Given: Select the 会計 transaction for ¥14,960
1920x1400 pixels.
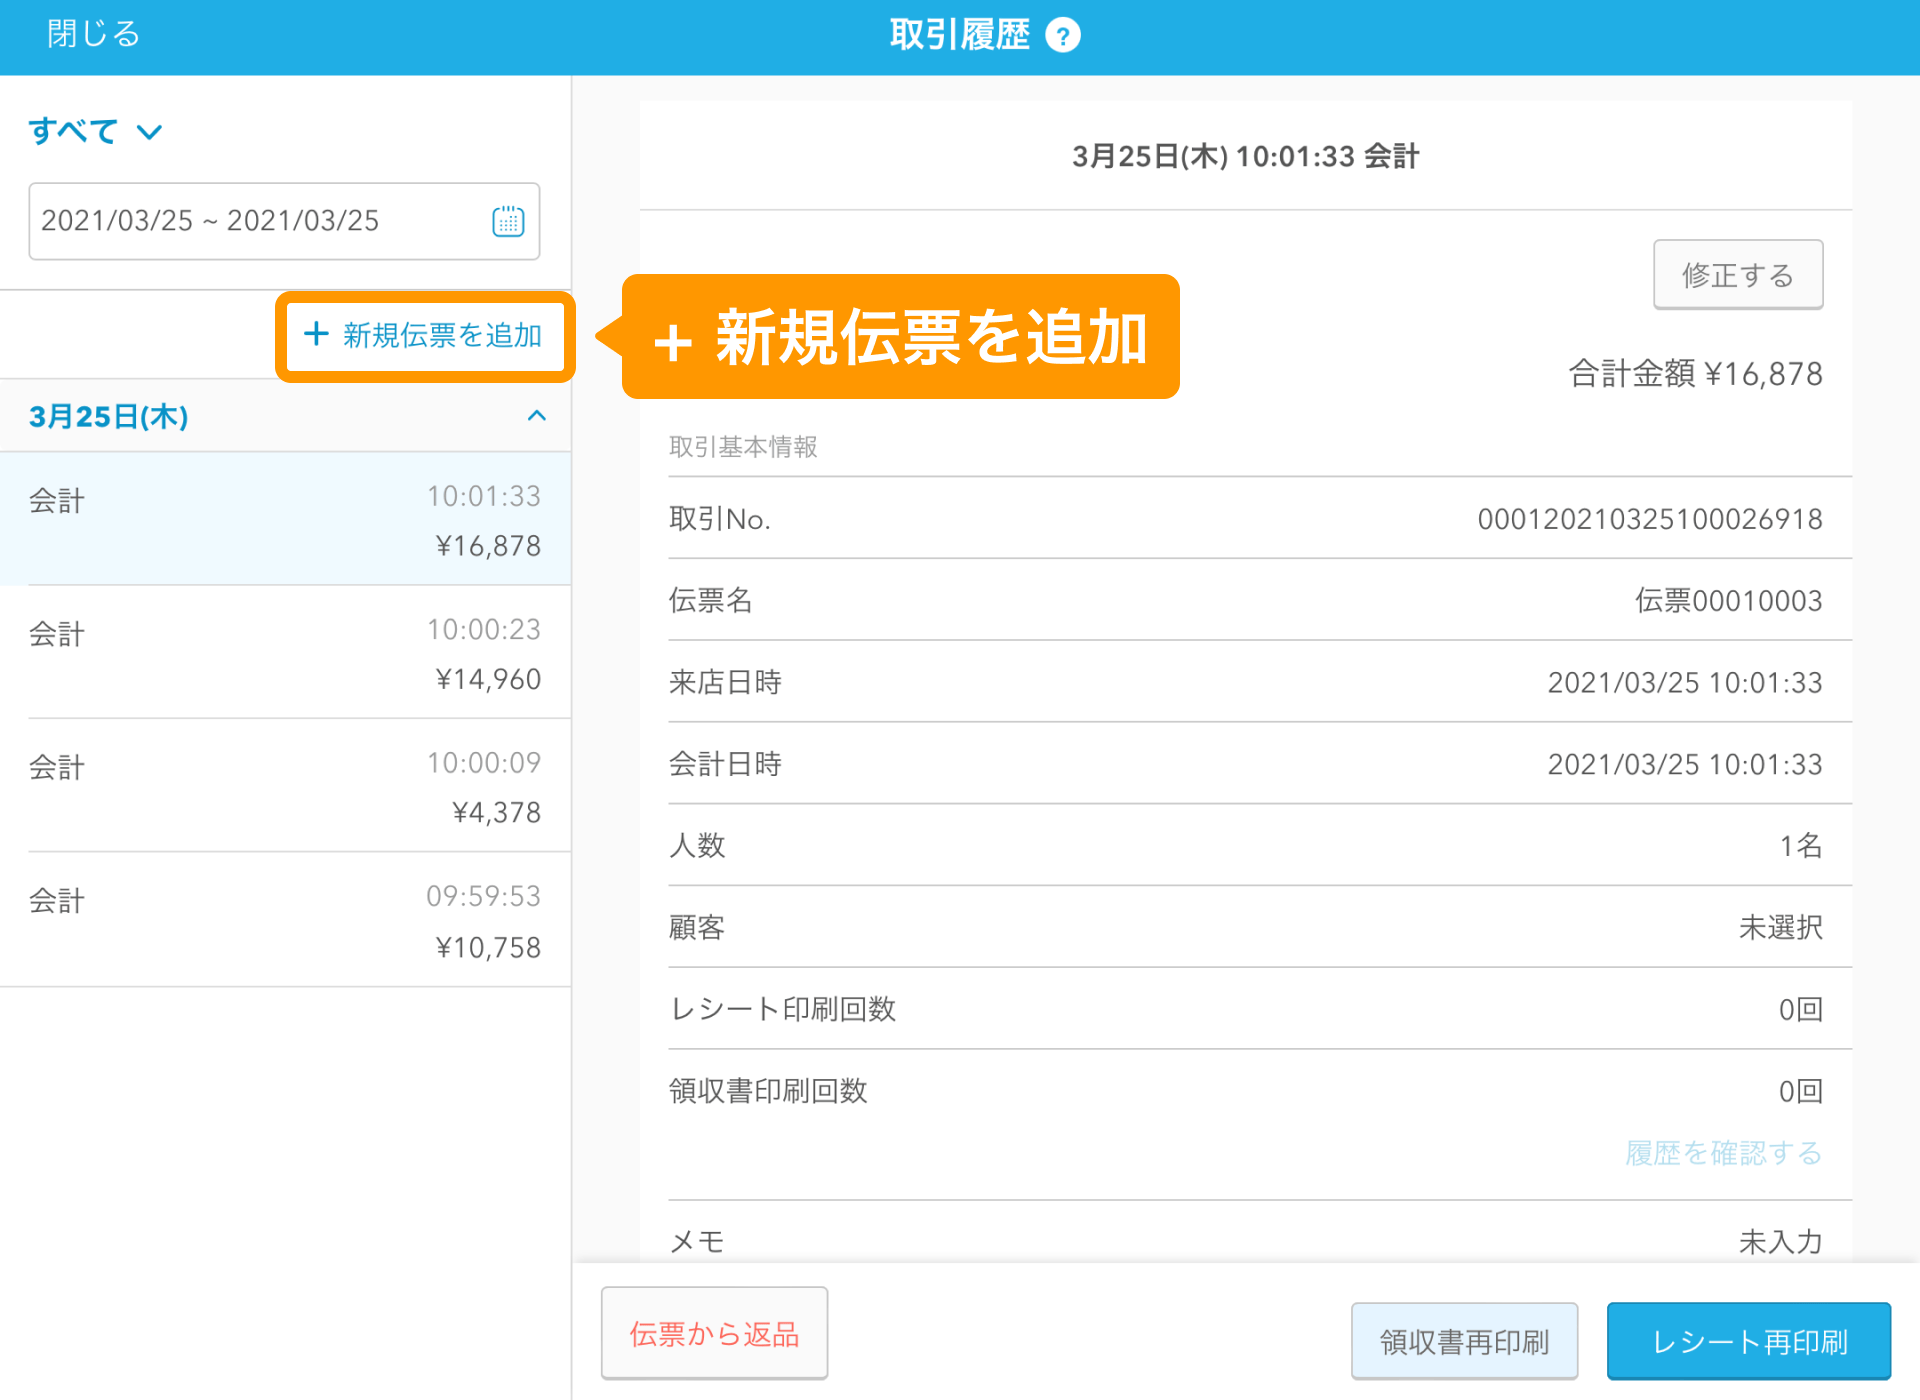Looking at the screenshot, I should point(285,654).
